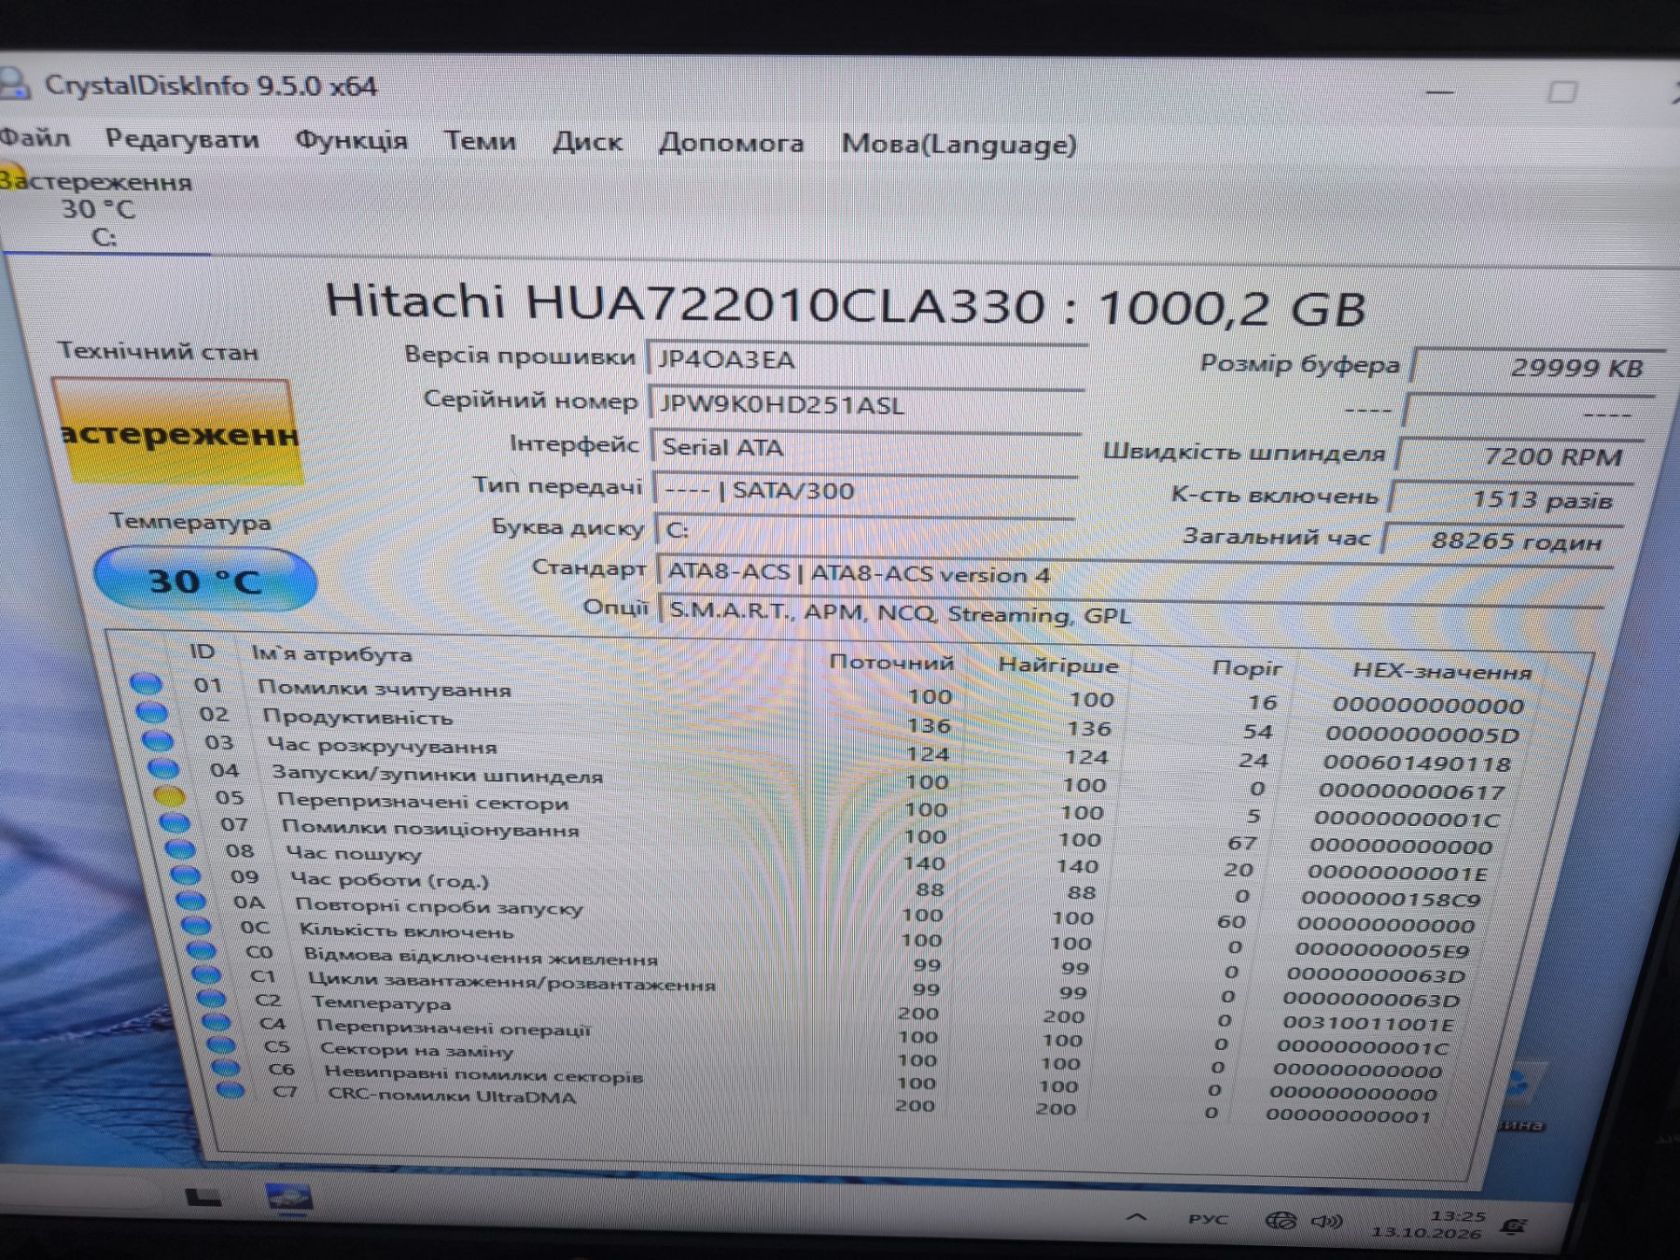Click the yellow status dot for attribute 05
The image size is (1680, 1260).
[169, 797]
